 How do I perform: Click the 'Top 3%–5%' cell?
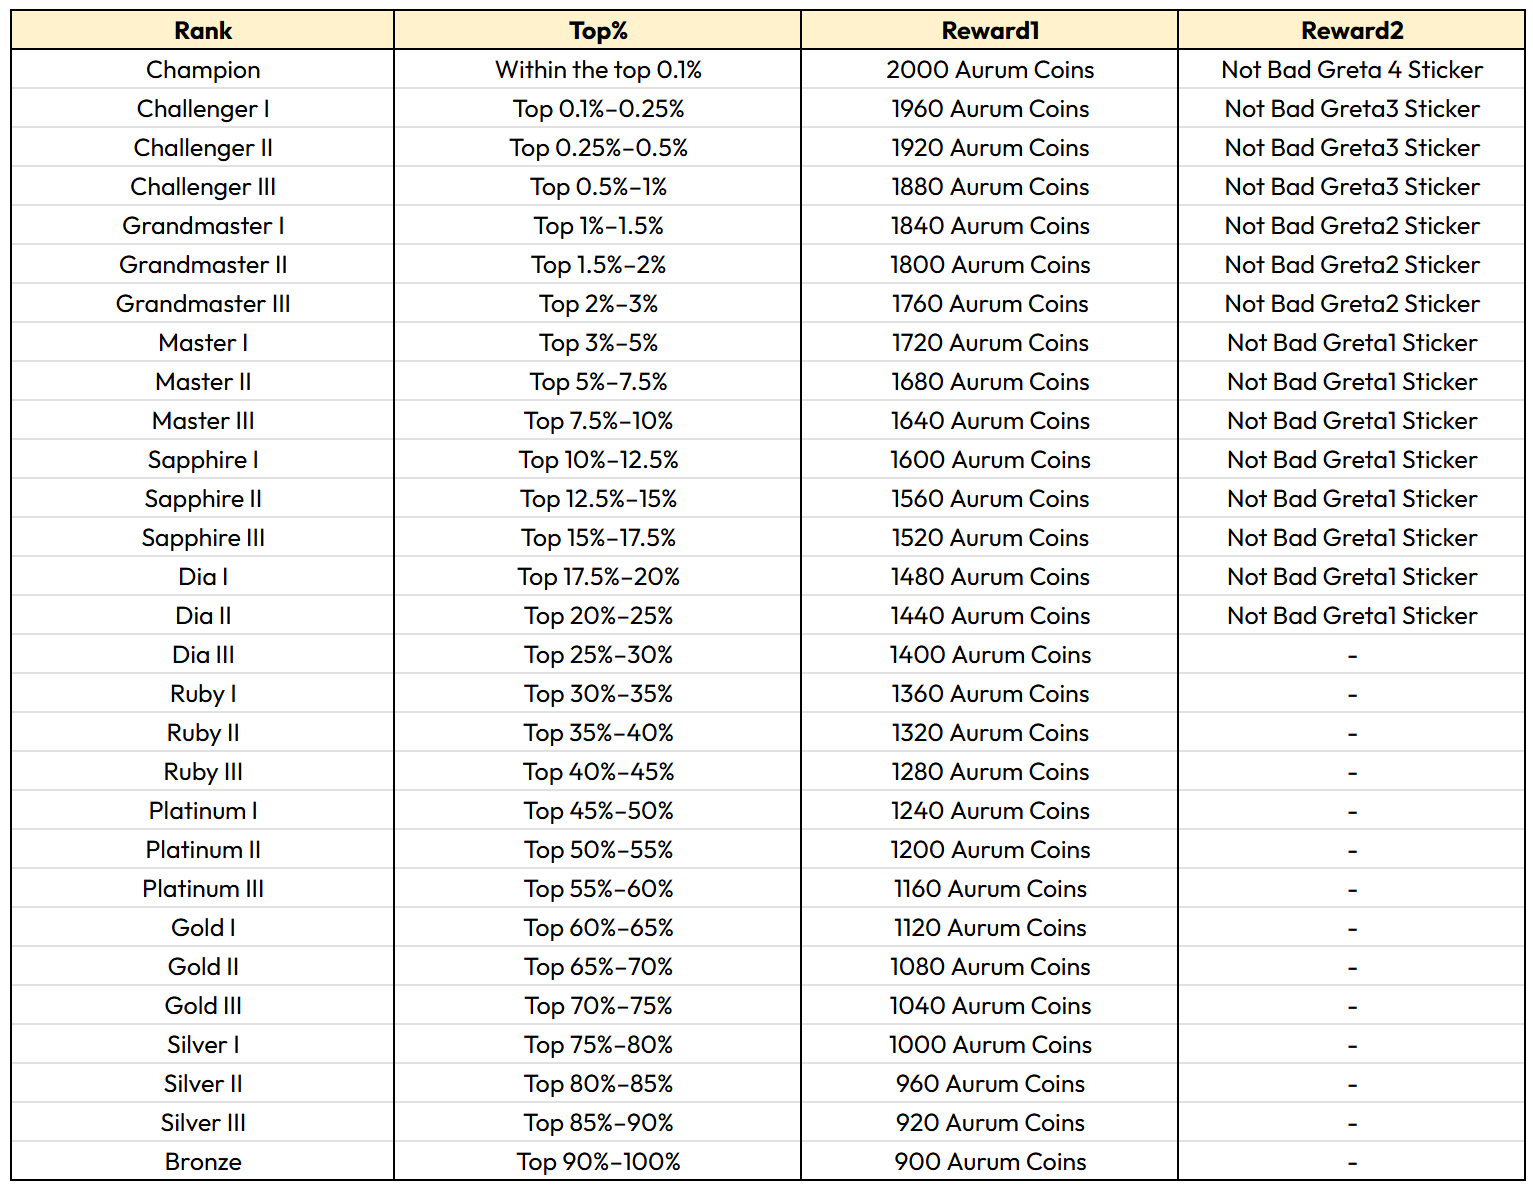(598, 342)
